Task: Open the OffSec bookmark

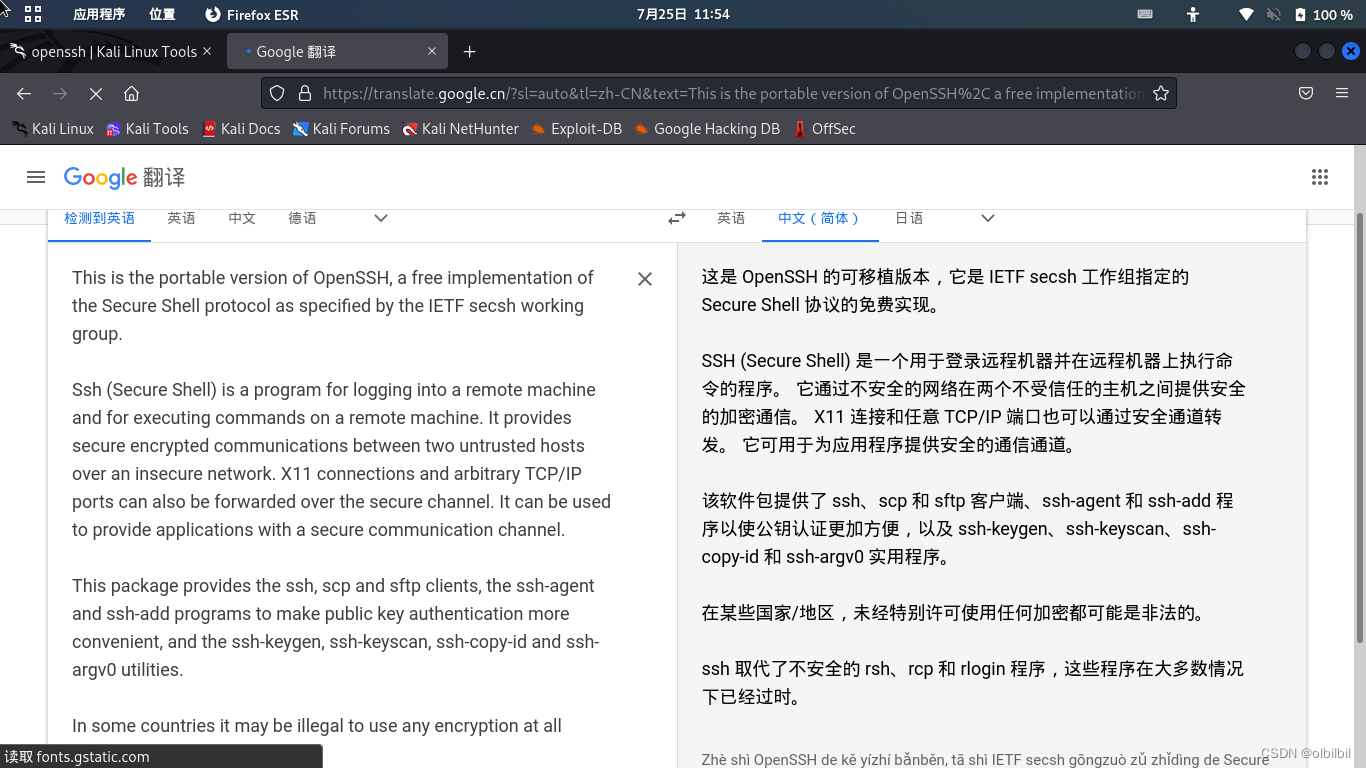Action: (824, 128)
